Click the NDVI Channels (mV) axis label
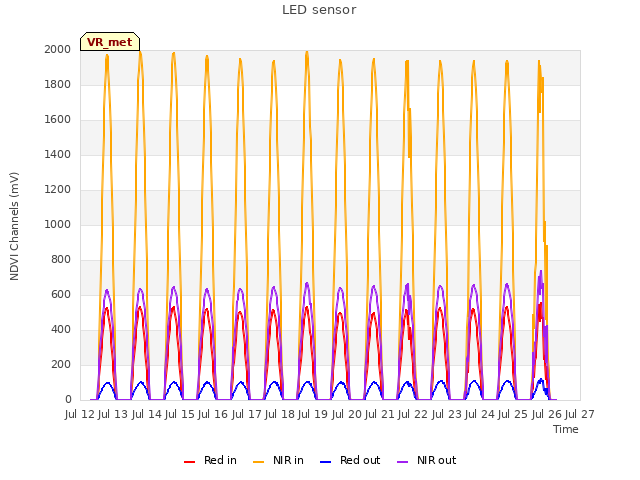 14,226
